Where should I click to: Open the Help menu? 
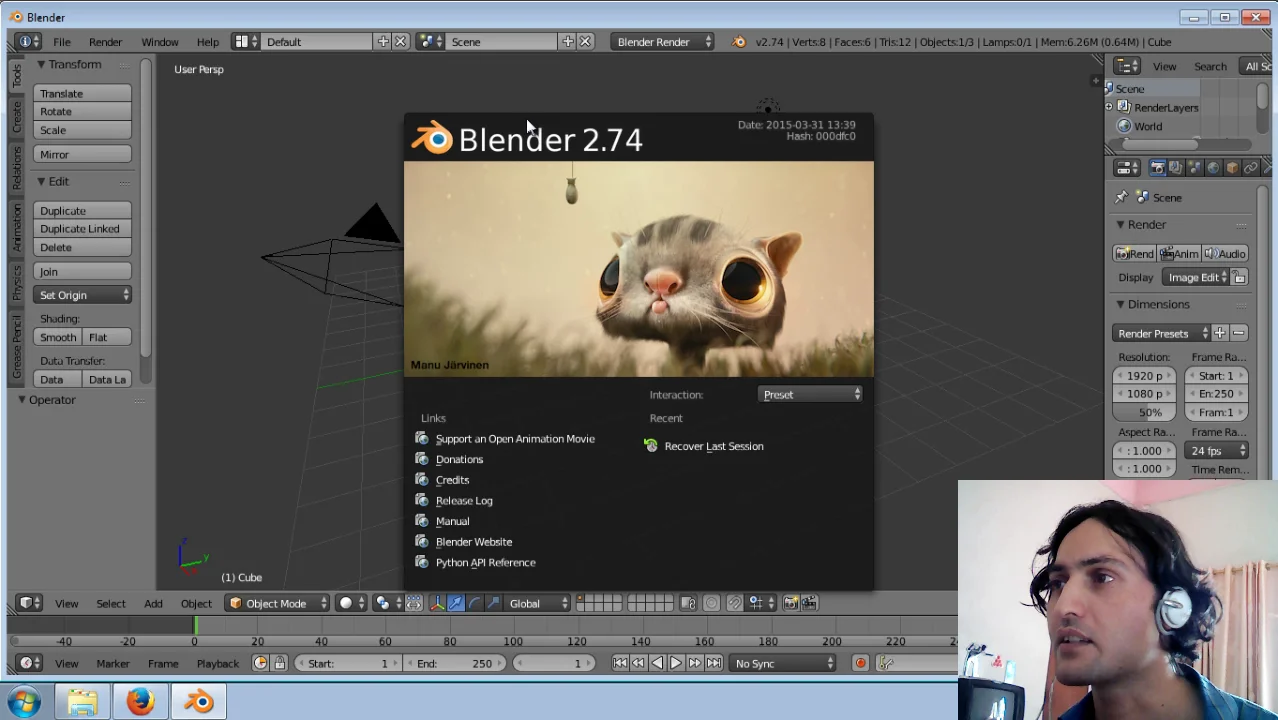[x=207, y=41]
